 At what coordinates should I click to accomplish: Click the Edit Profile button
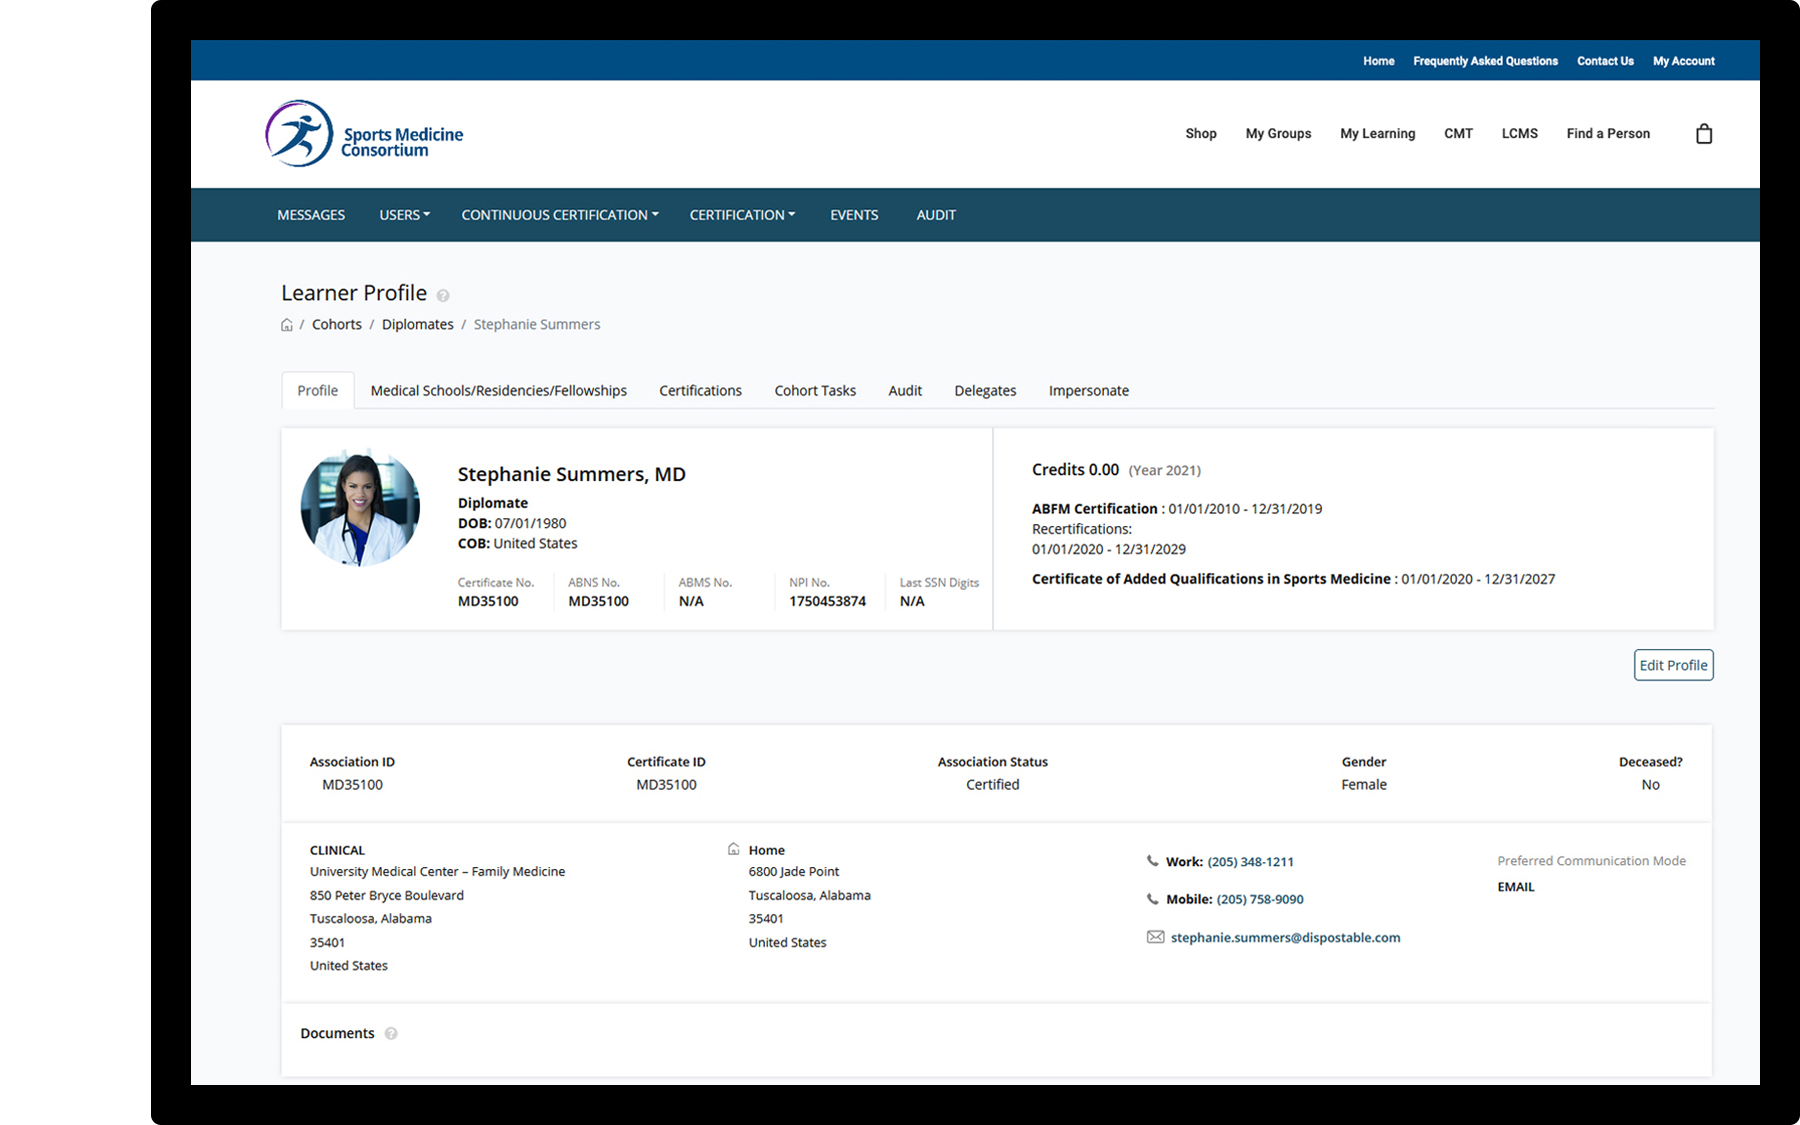click(x=1673, y=665)
